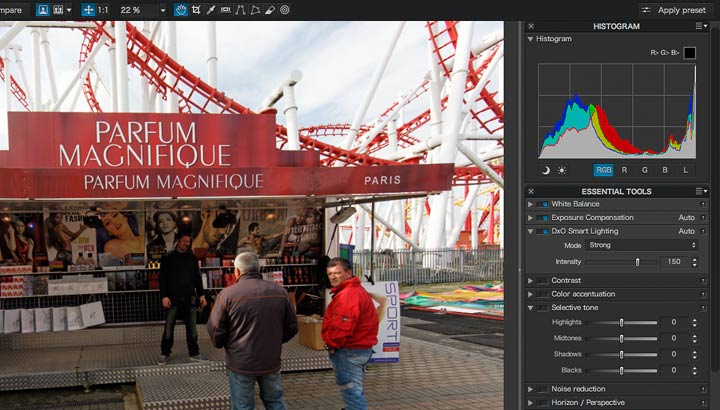Zoom image to 1:1
720x410 pixels.
coord(103,10)
